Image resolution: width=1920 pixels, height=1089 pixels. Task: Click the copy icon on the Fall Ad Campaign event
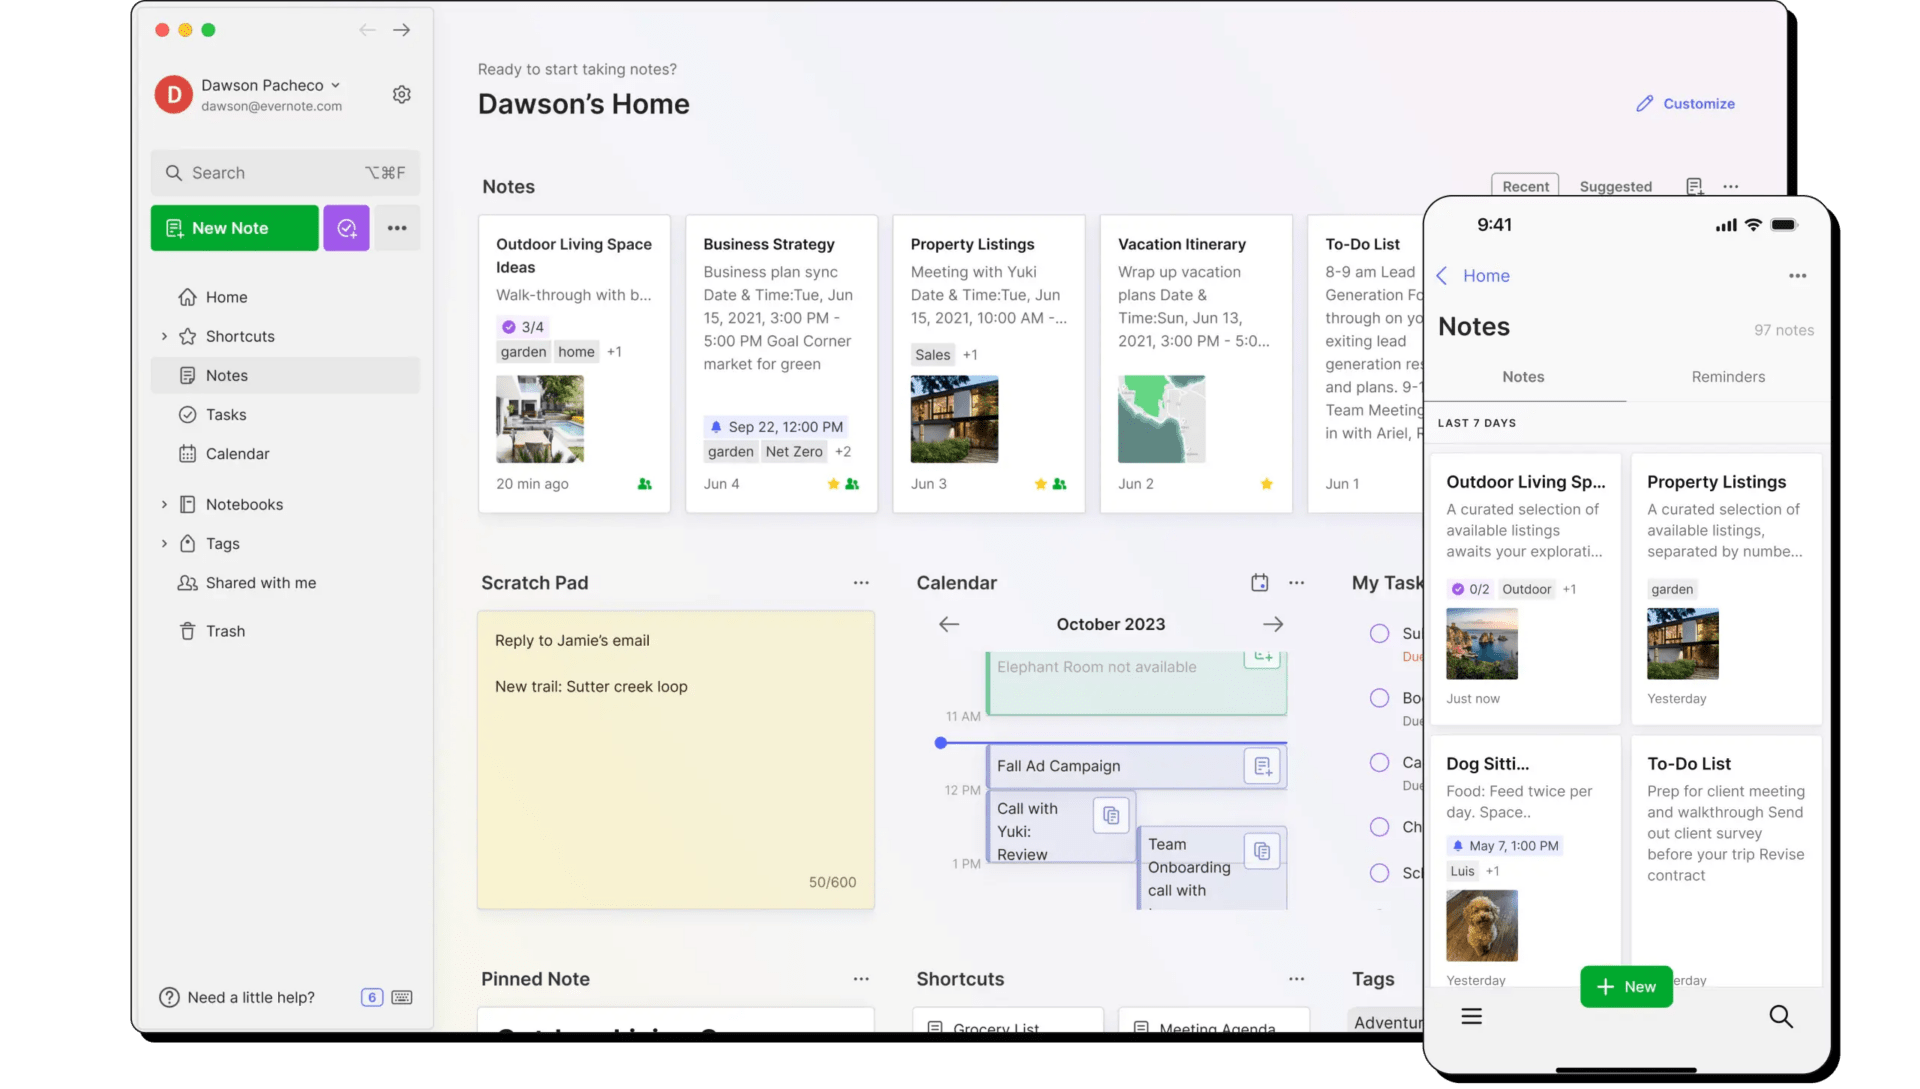[1262, 766]
